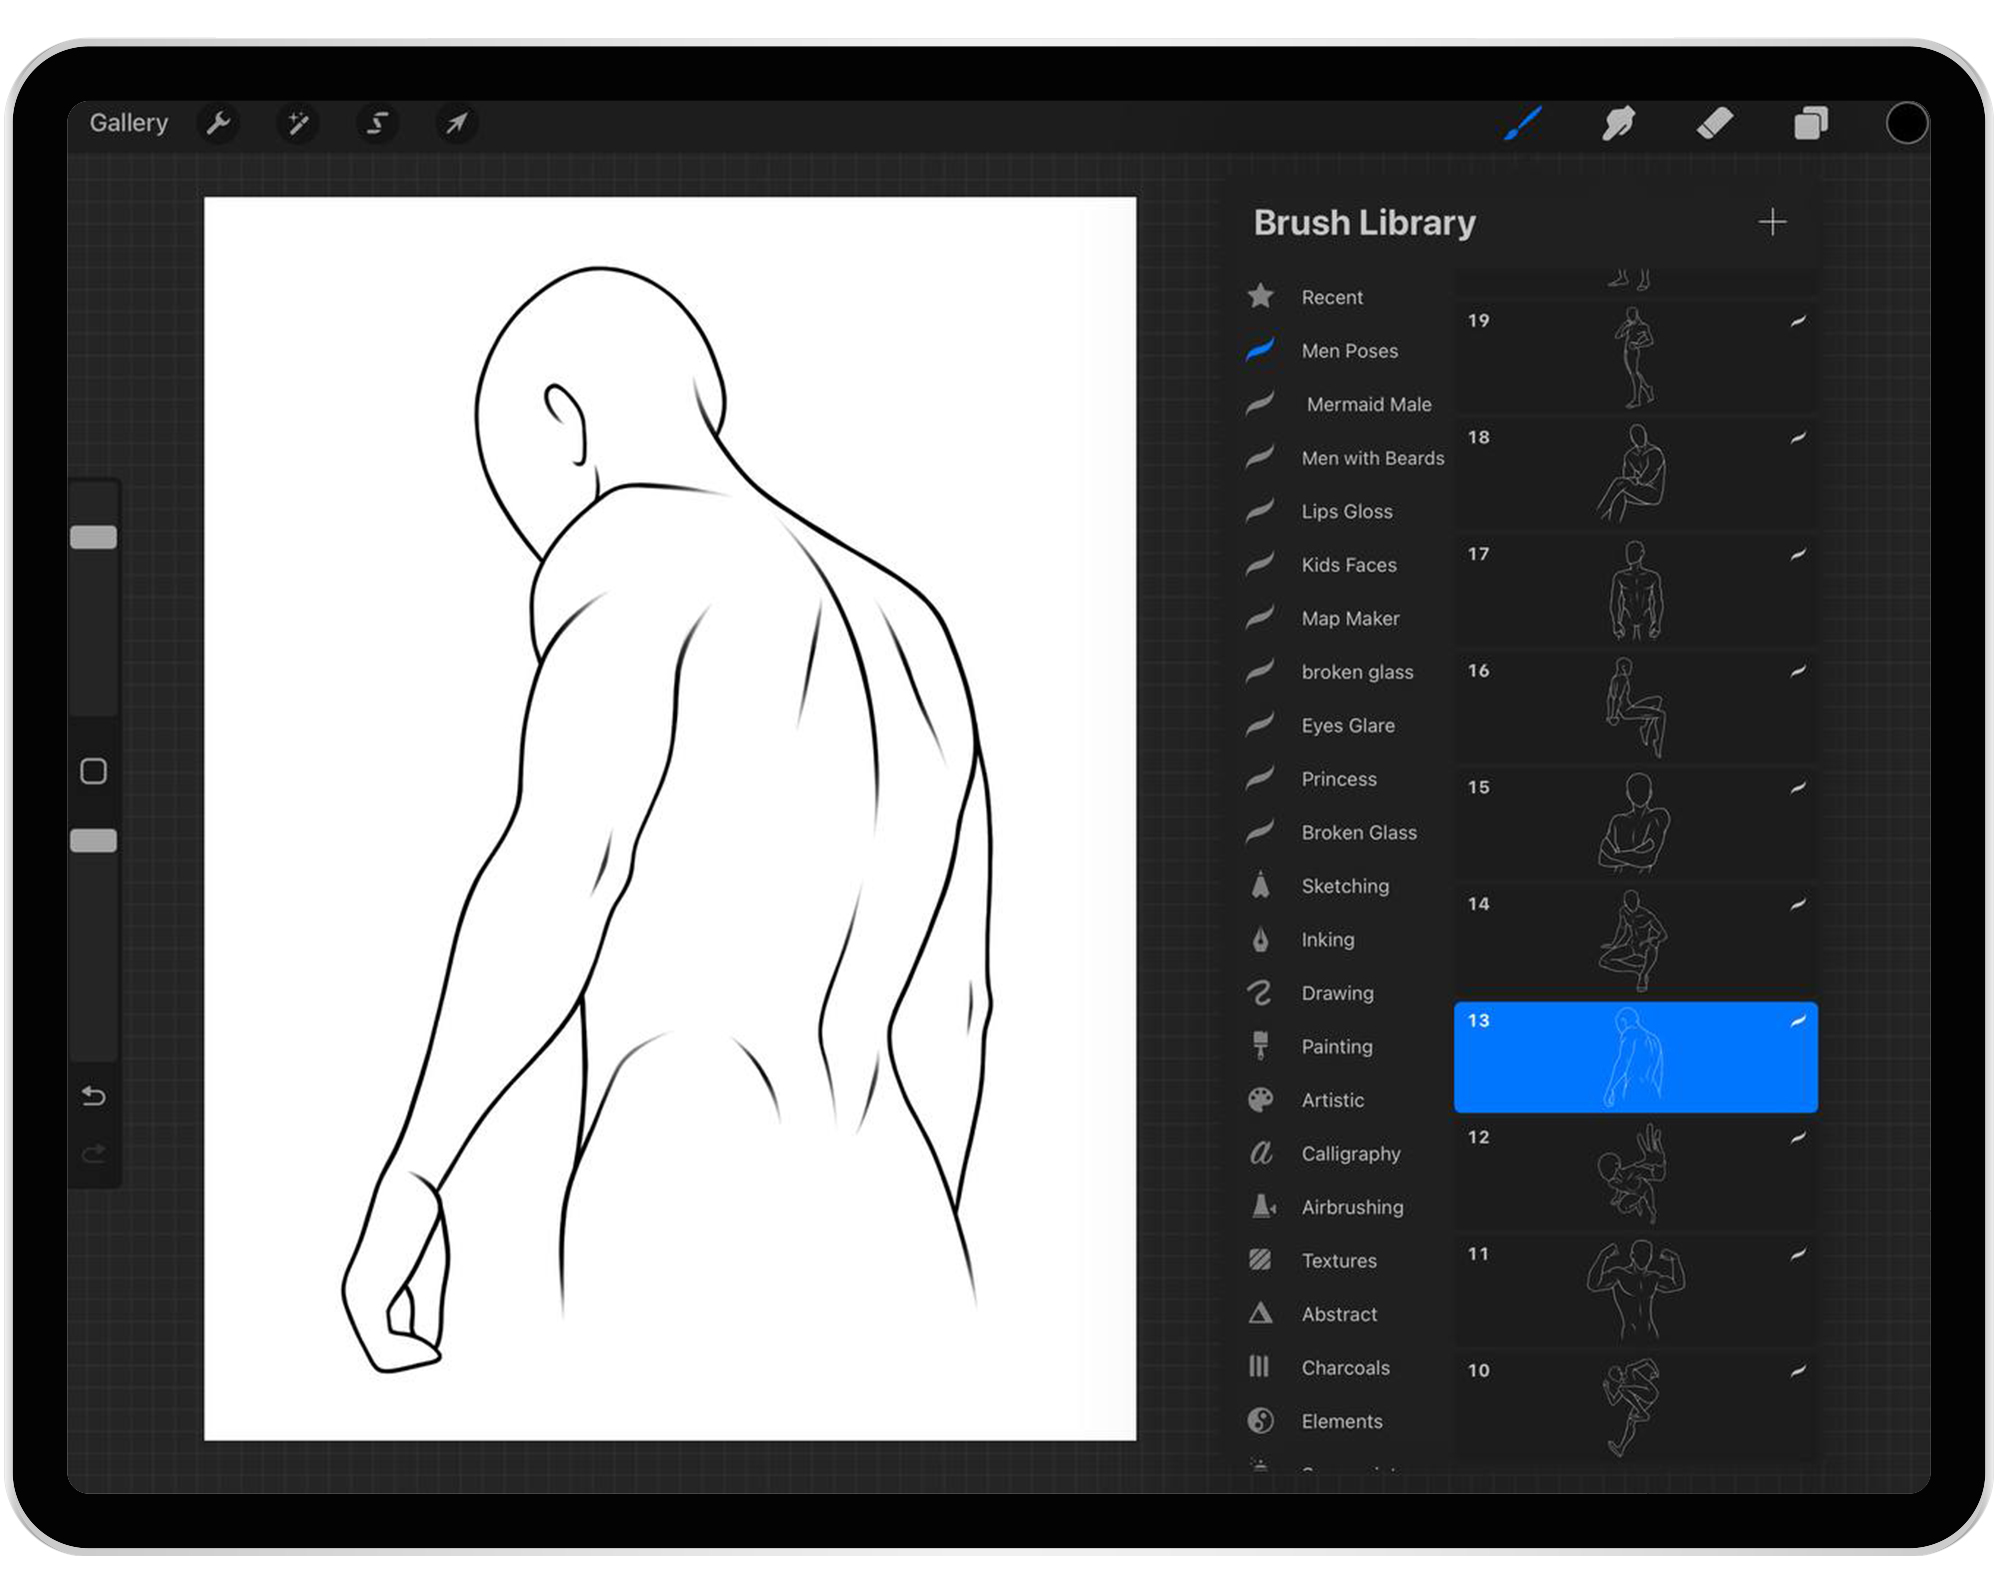Switch to the Calligraphy brush set

[1350, 1153]
